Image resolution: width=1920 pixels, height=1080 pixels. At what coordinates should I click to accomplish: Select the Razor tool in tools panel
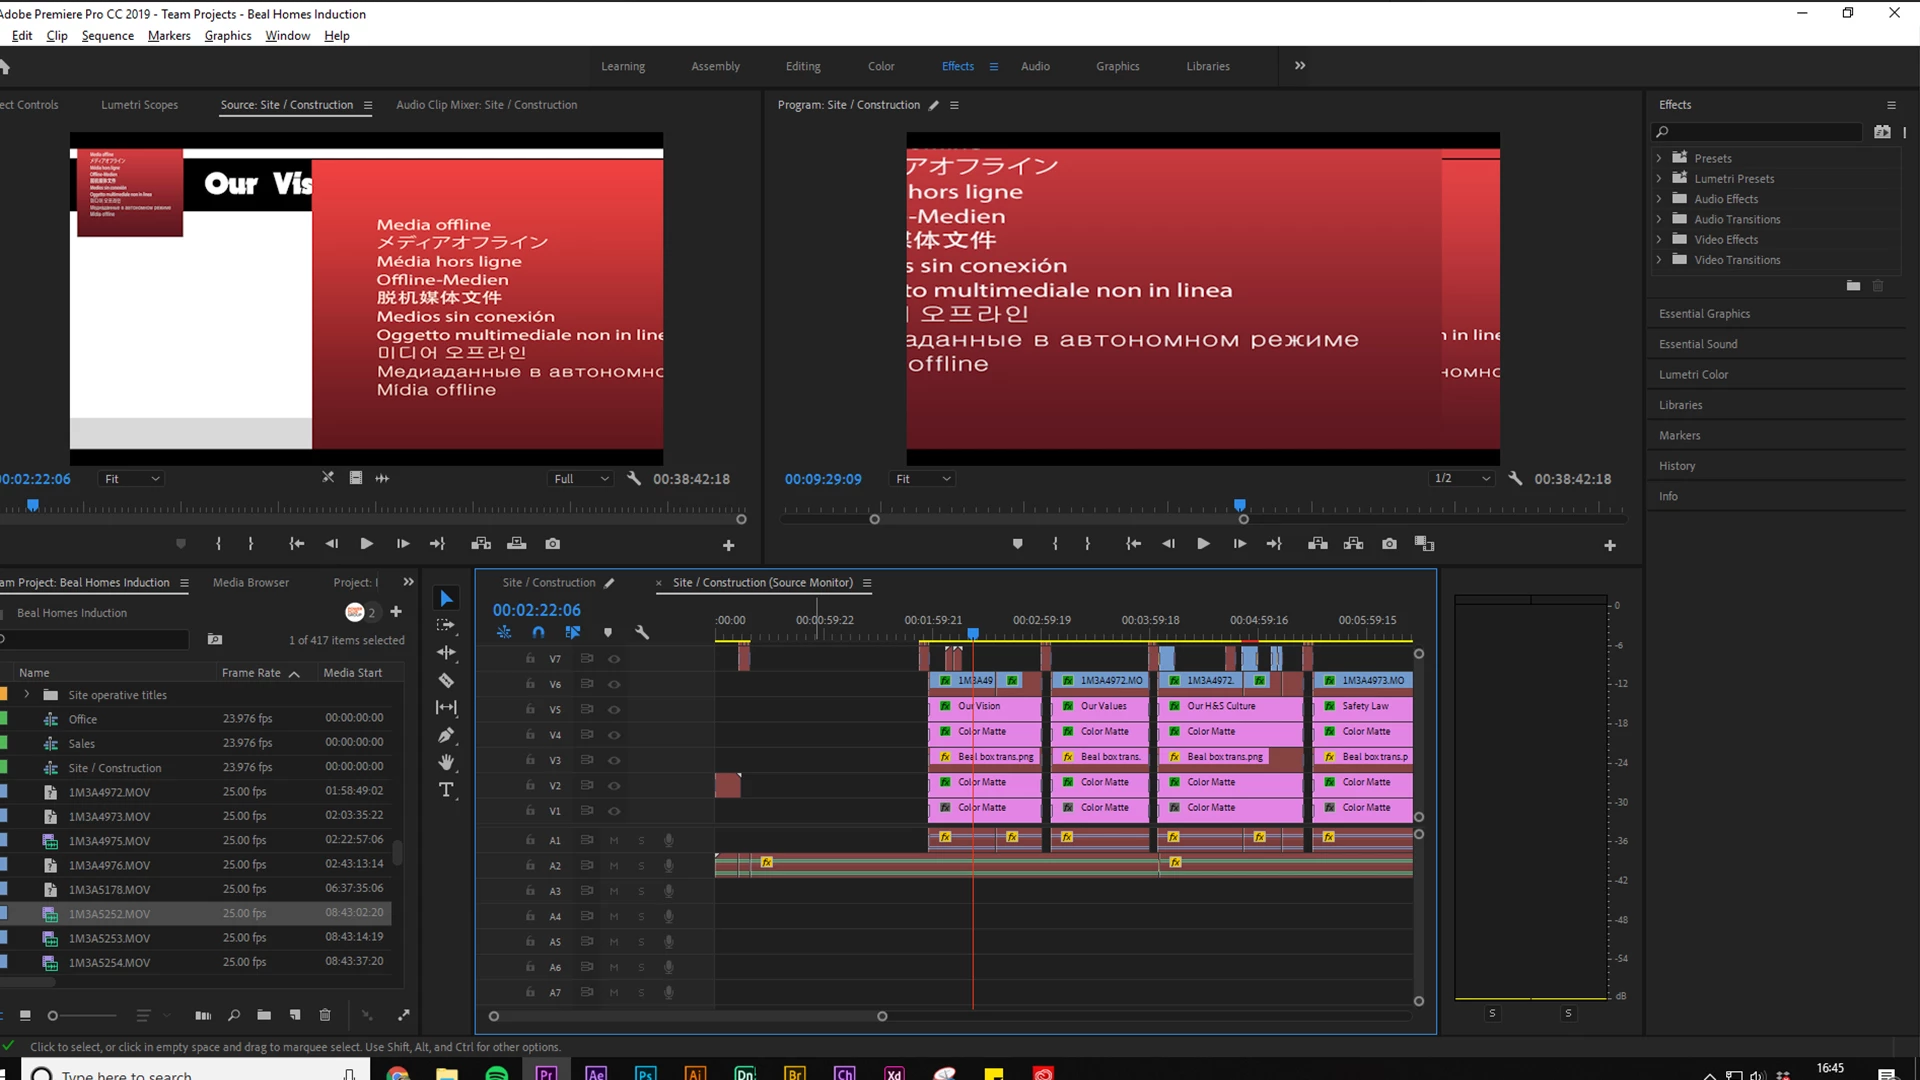(446, 680)
